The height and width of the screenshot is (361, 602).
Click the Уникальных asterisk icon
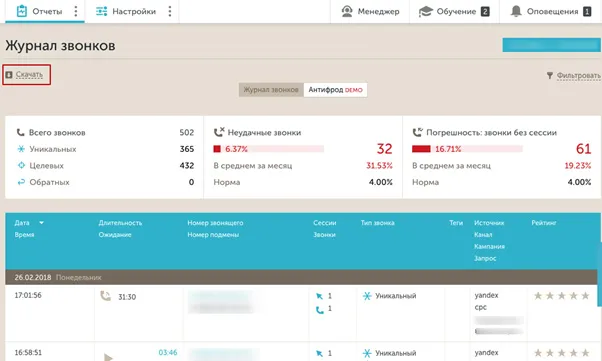click(x=21, y=149)
